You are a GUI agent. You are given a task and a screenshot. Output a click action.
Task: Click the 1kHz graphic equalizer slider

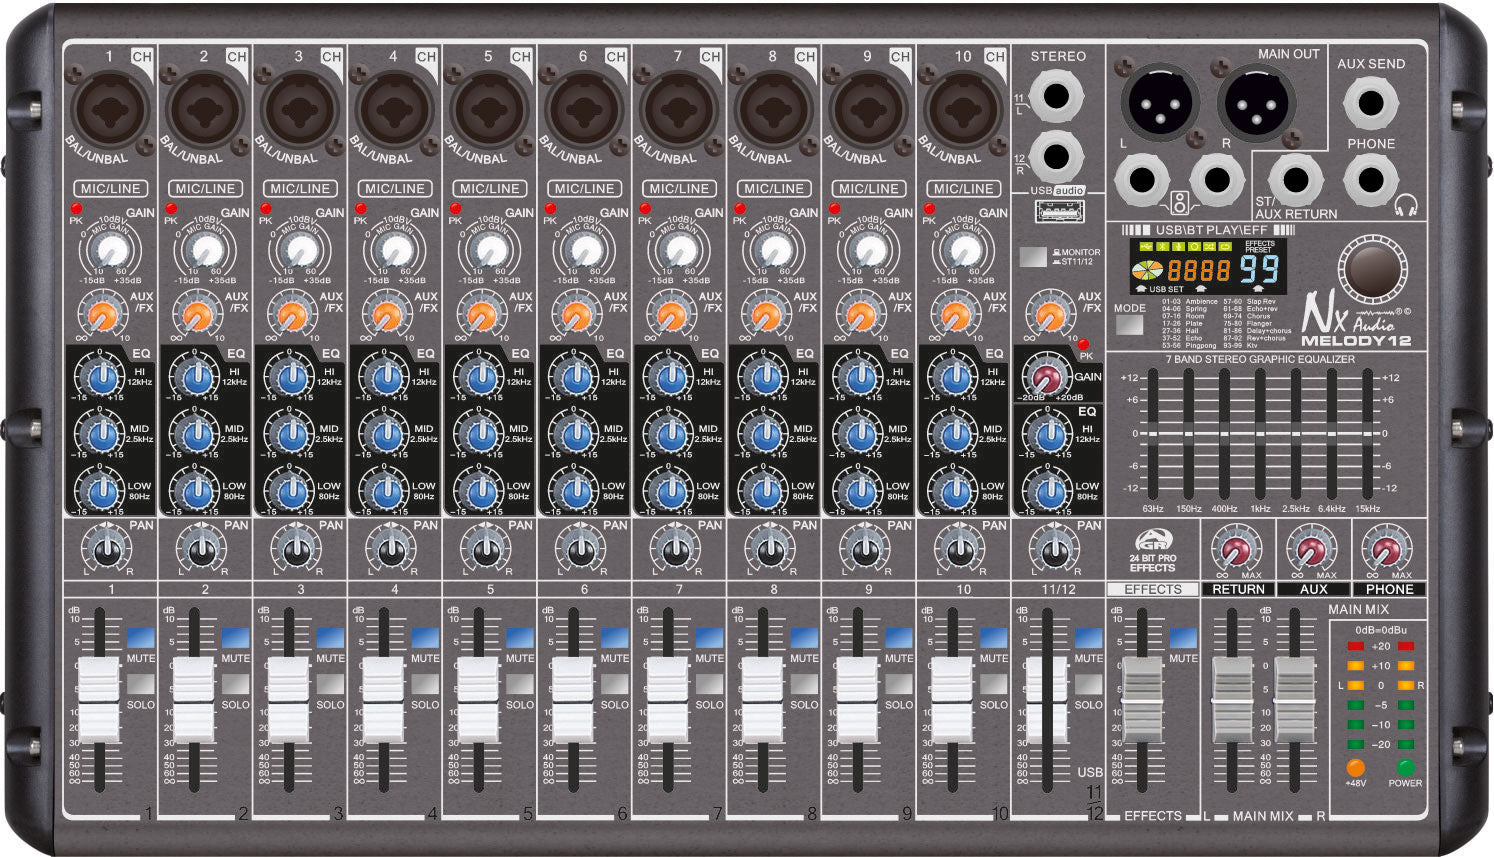[1260, 435]
